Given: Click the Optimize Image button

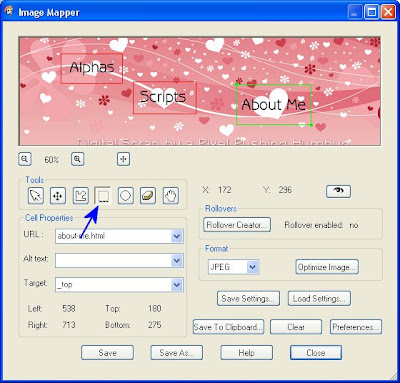Looking at the screenshot, I should (327, 267).
